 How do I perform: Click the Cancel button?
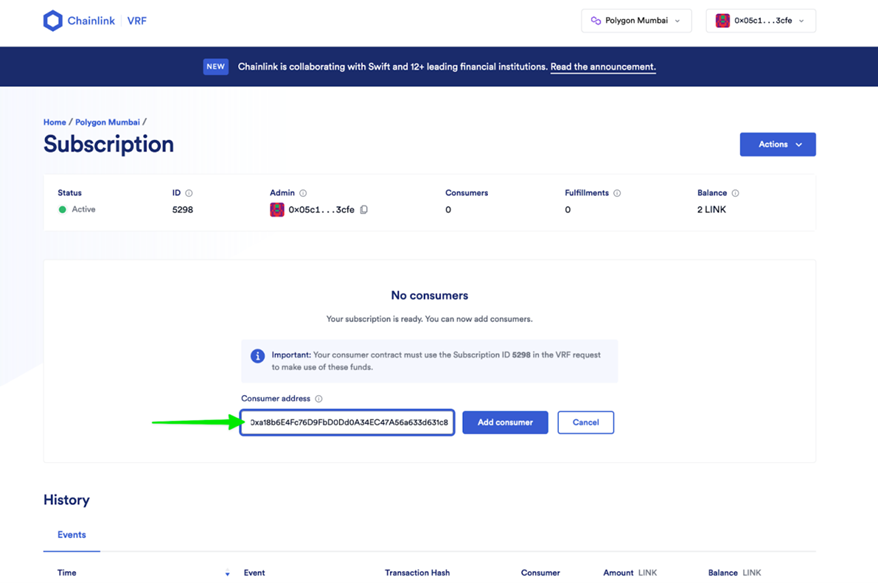click(586, 422)
